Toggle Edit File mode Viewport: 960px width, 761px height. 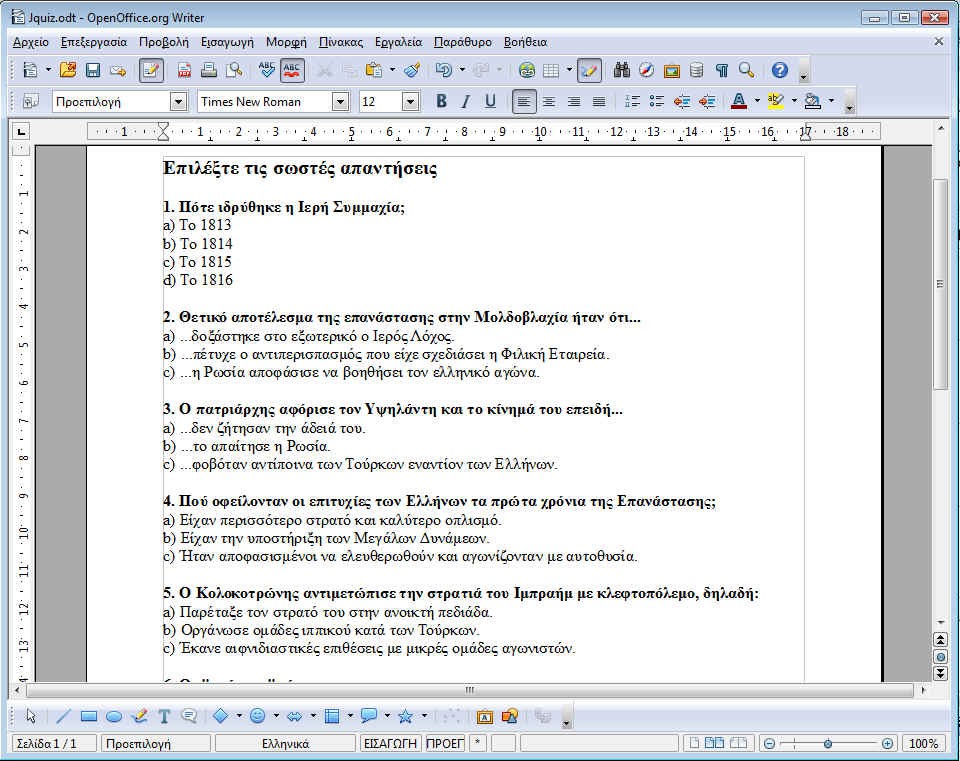pyautogui.click(x=151, y=70)
